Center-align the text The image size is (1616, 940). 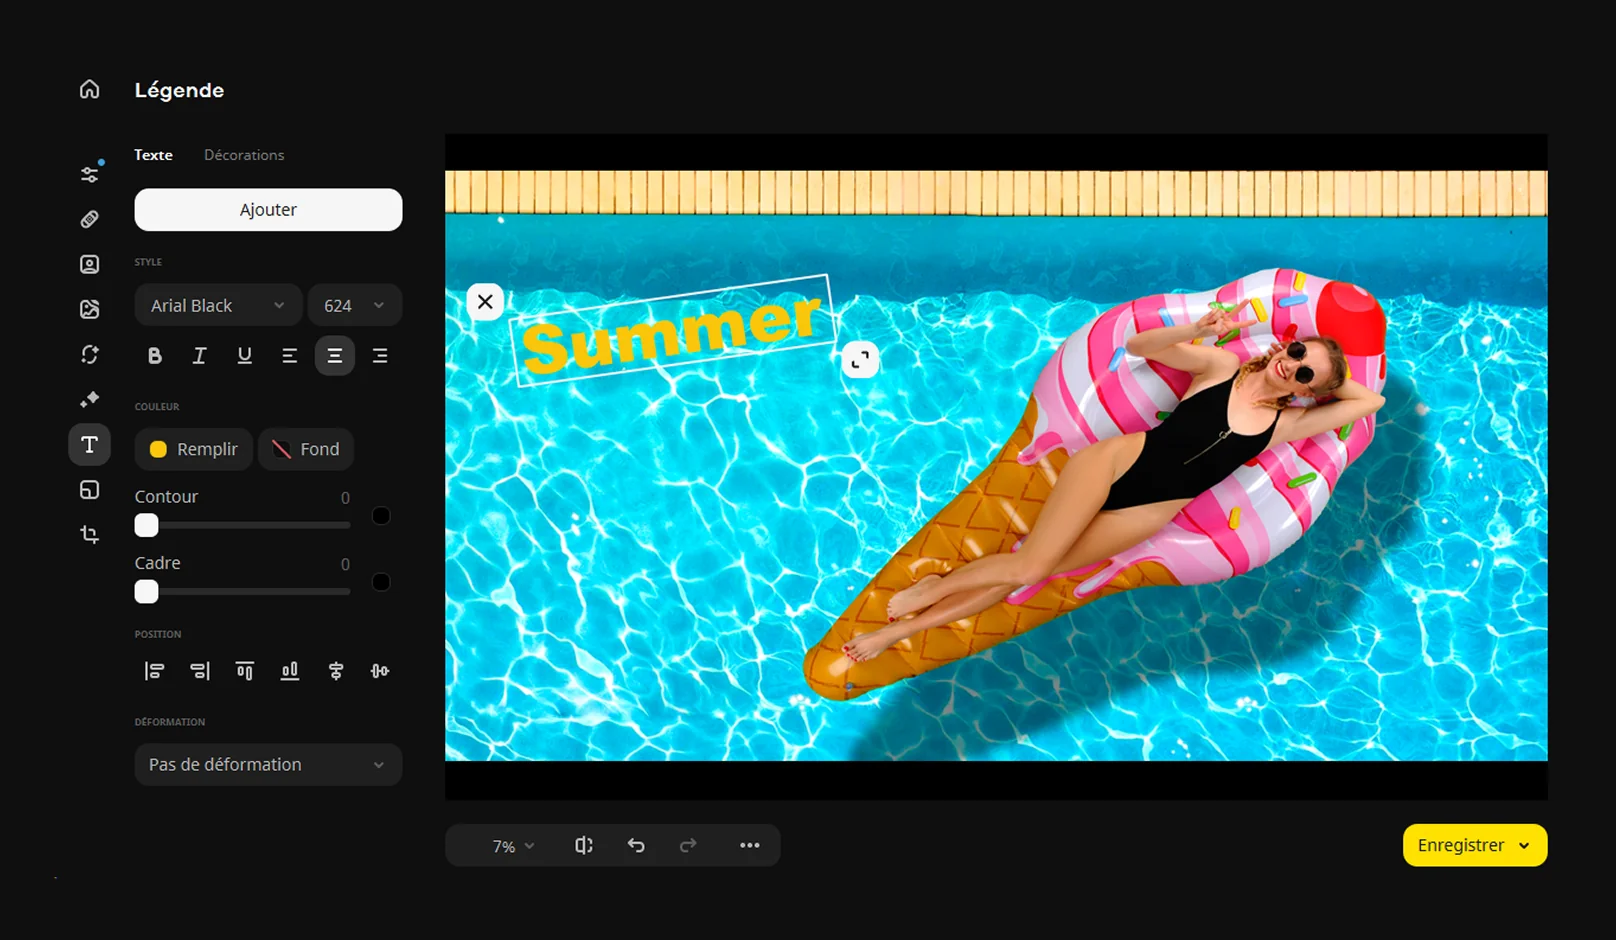point(335,356)
